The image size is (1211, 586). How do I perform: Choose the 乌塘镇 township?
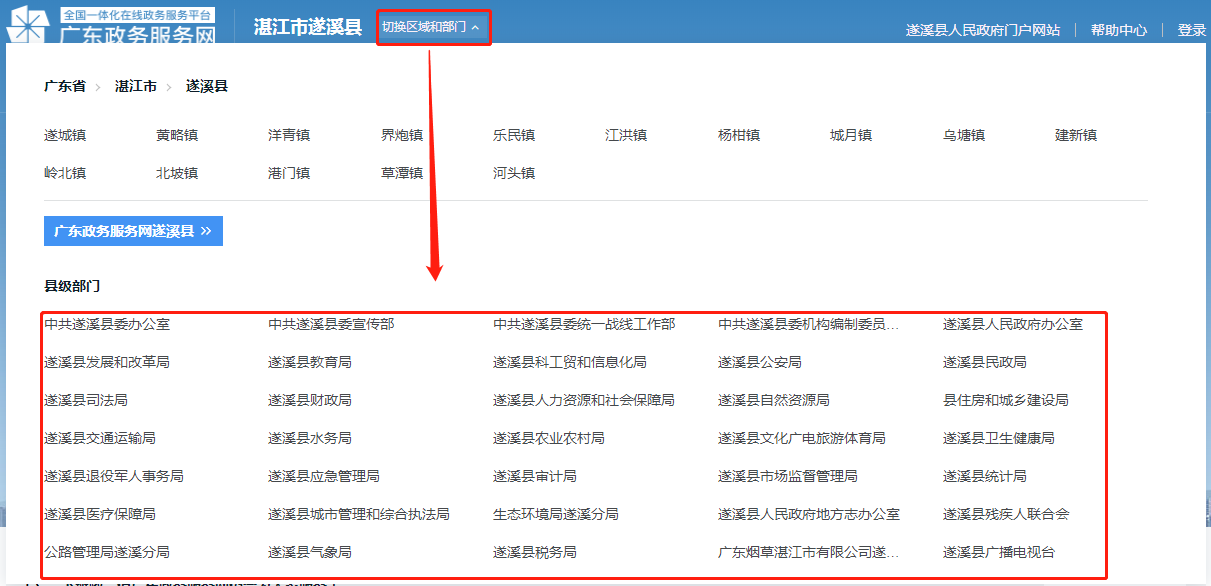pos(963,135)
